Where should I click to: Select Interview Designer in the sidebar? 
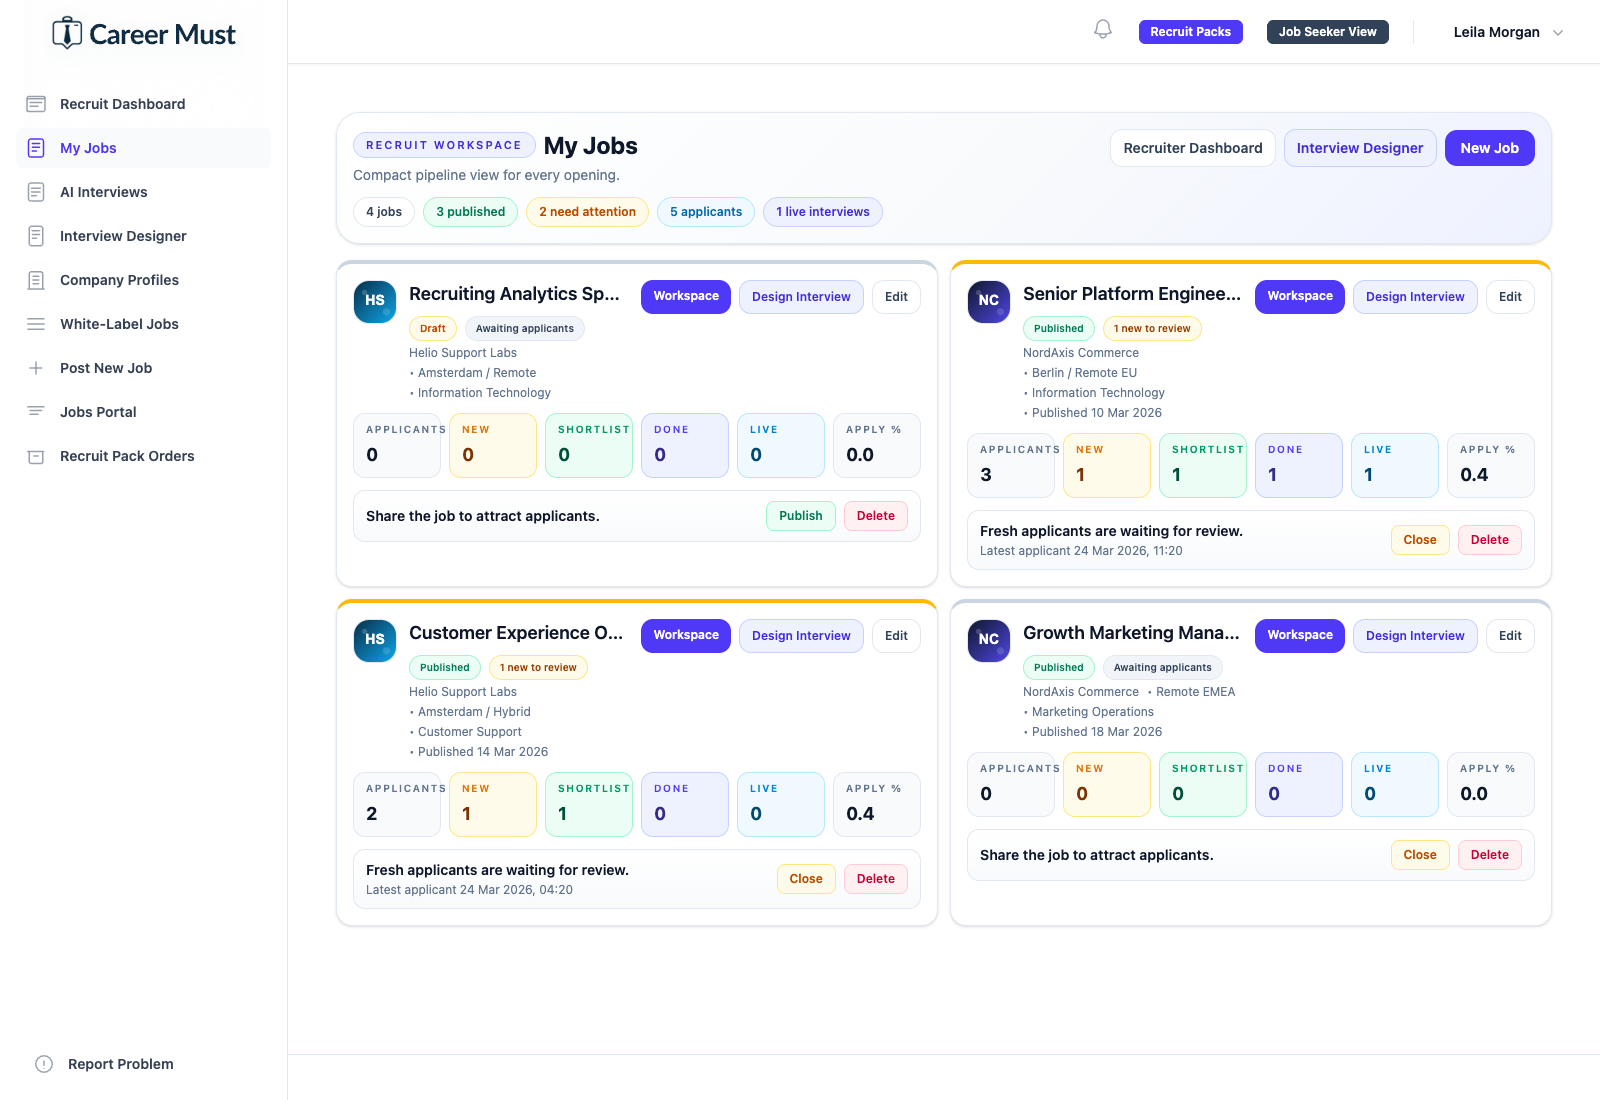pyautogui.click(x=123, y=236)
